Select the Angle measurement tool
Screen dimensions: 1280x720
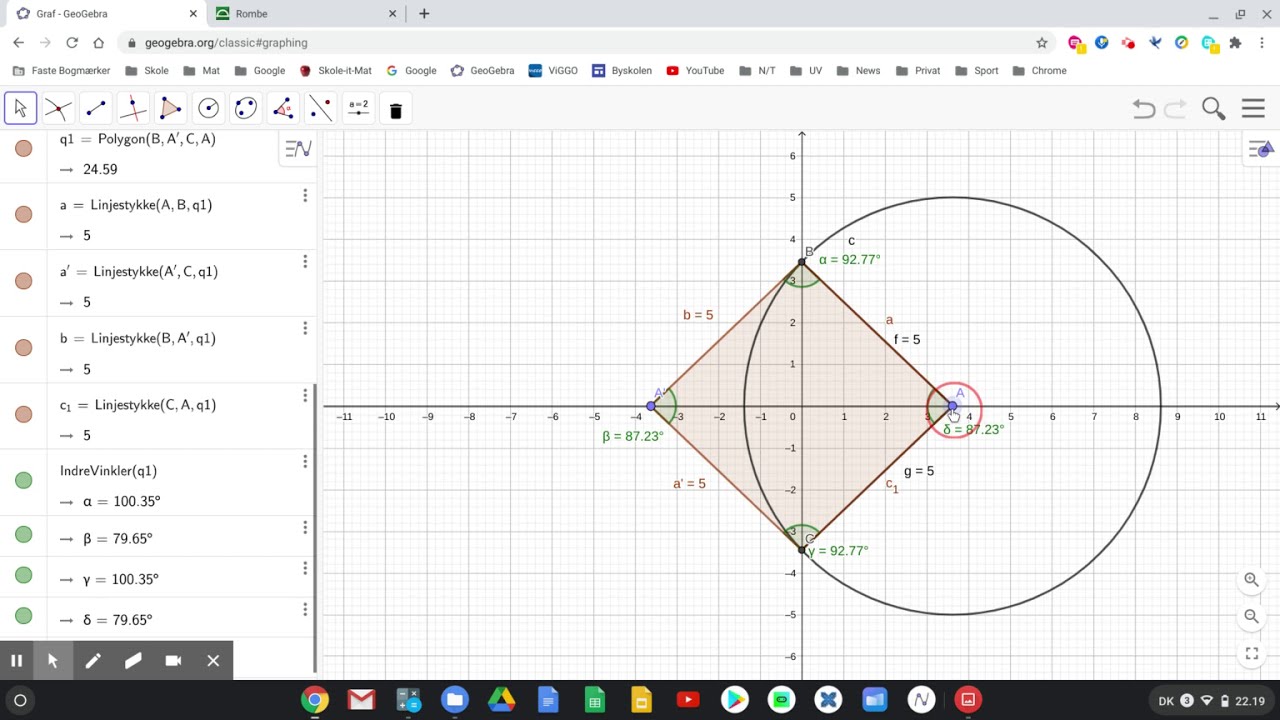(x=283, y=109)
